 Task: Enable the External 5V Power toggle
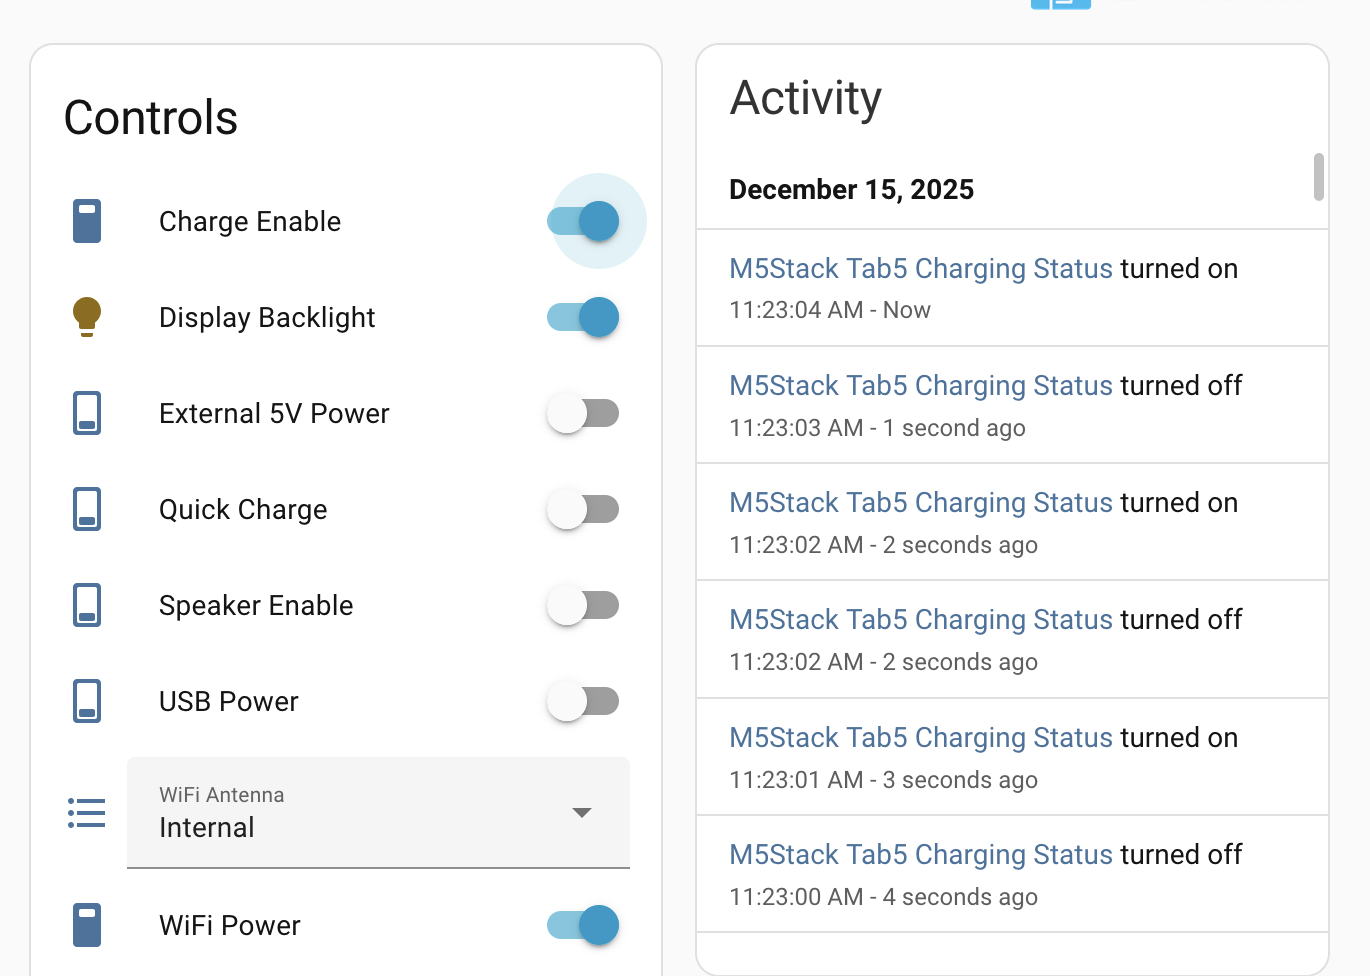point(583,413)
